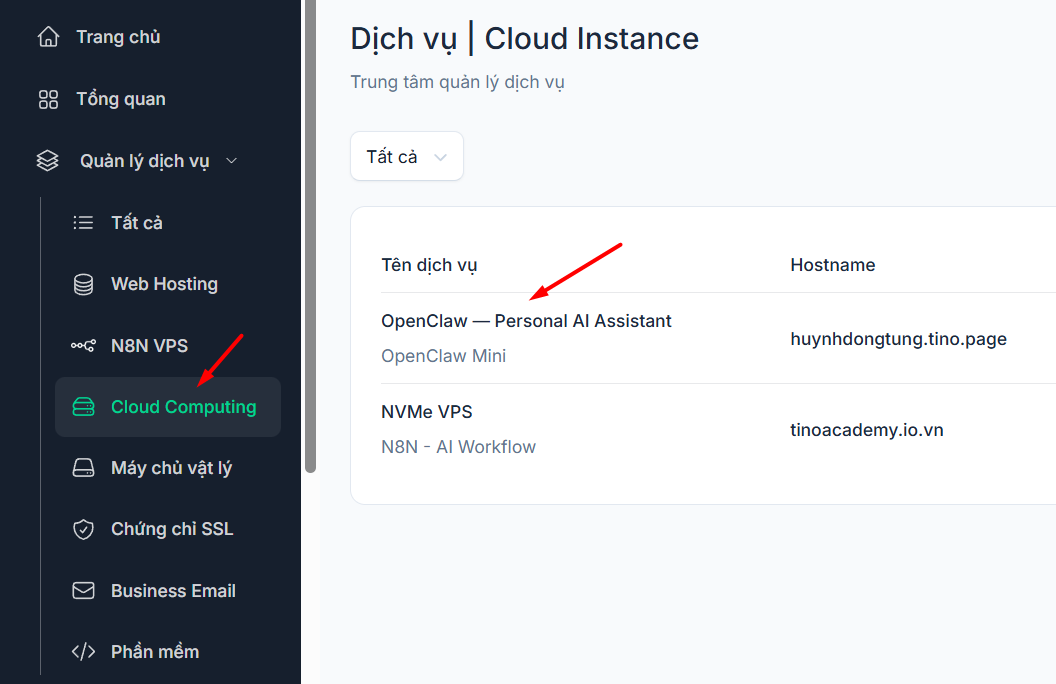Click the server icon beside Cloud Computing

(83, 407)
